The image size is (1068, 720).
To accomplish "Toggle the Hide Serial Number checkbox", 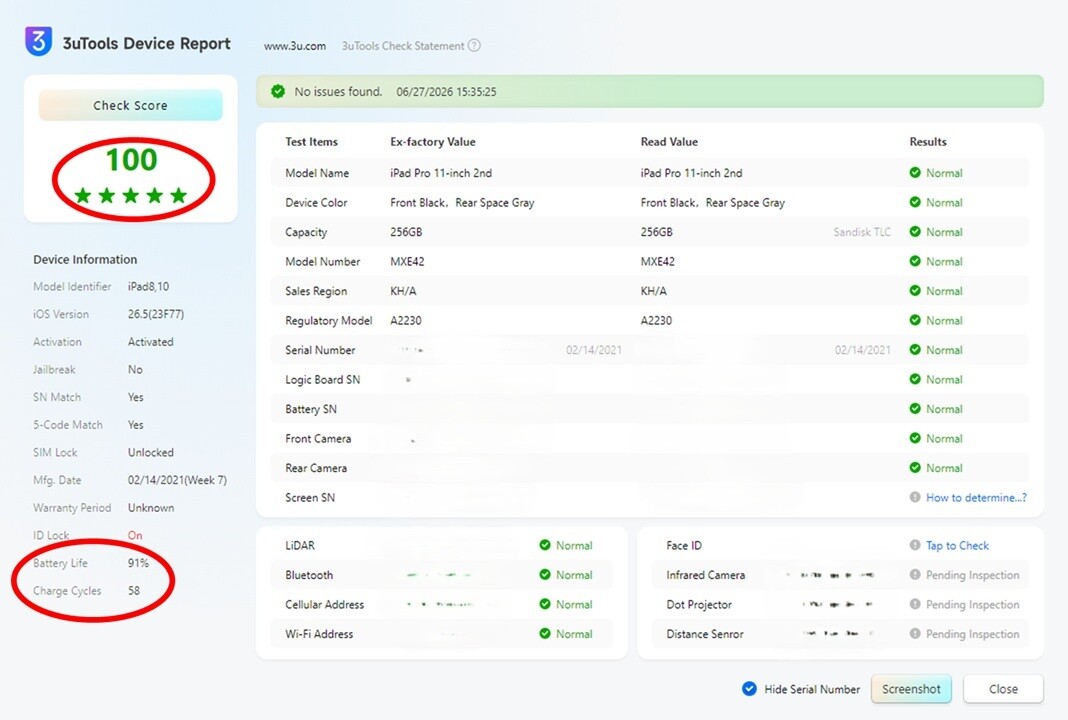I will tap(749, 689).
